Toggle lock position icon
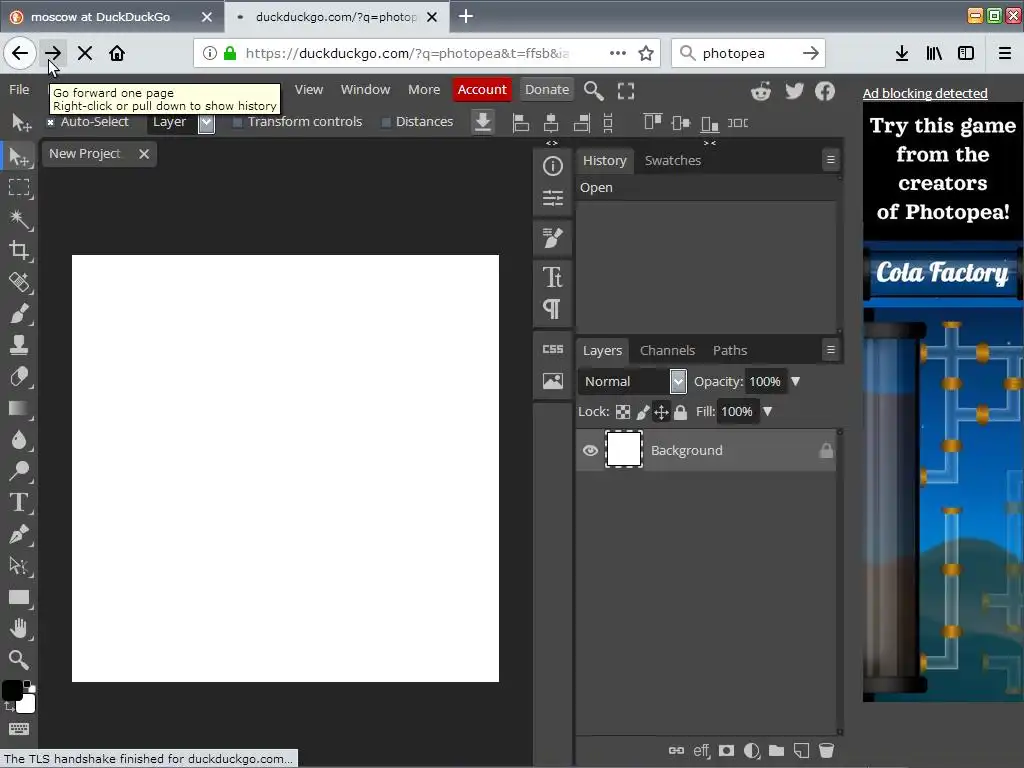Screen dimensions: 1024x768 [661, 412]
